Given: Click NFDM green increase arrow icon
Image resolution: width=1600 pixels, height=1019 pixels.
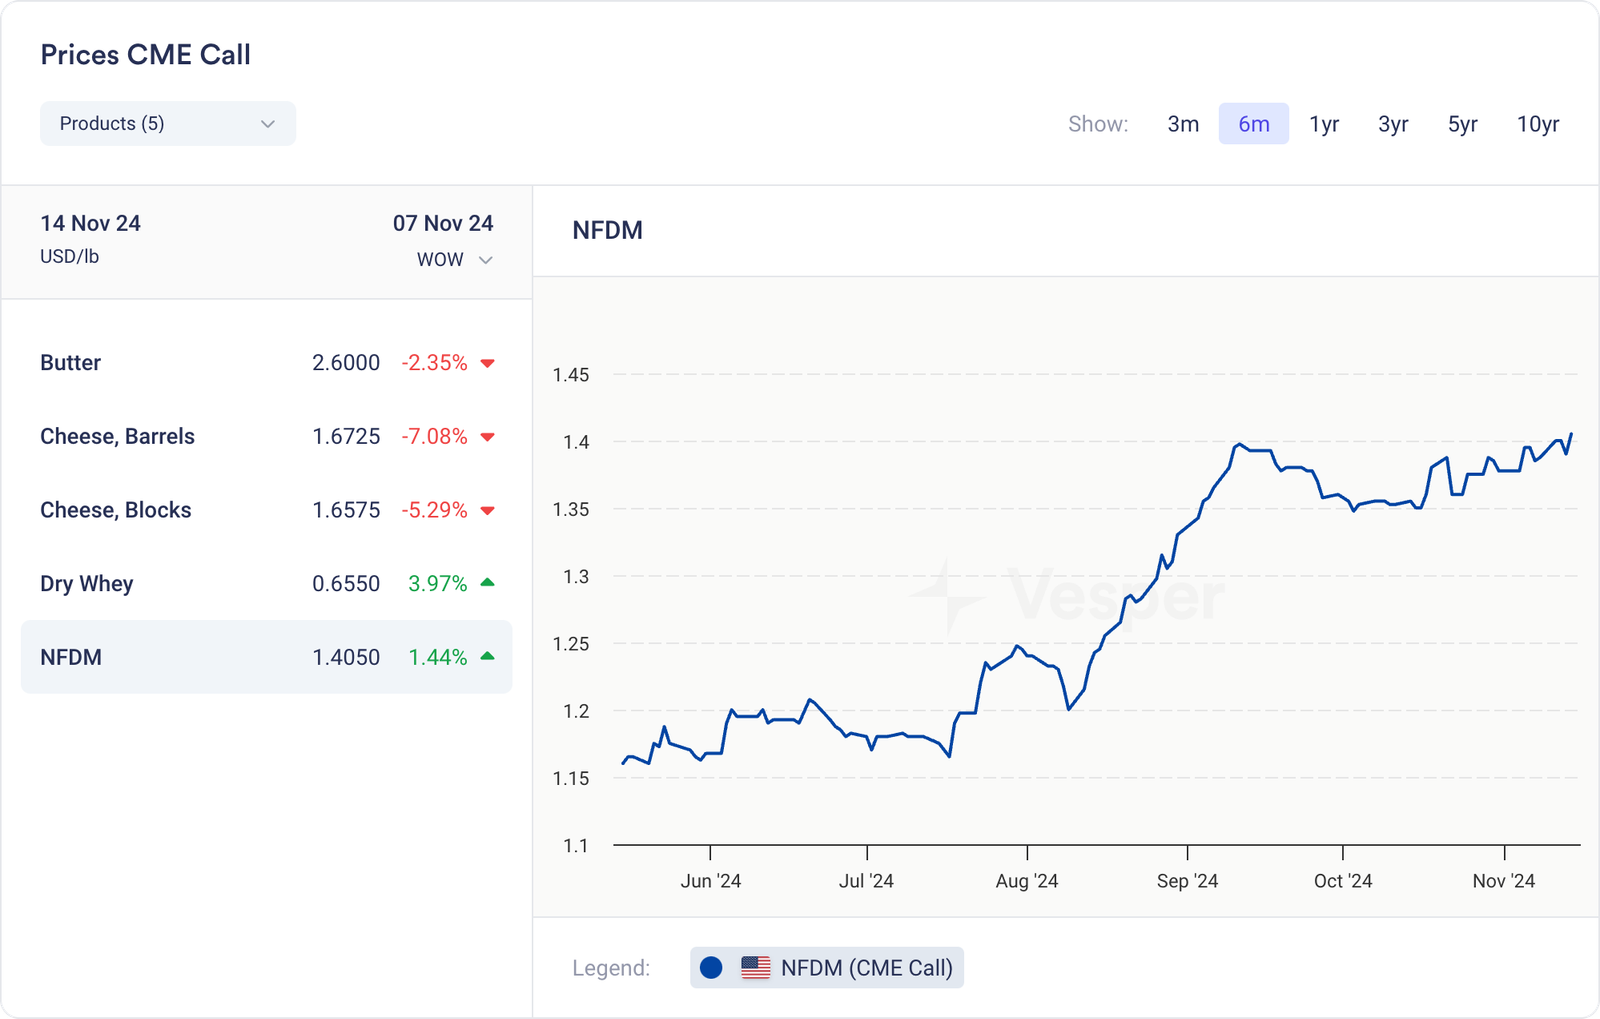Looking at the screenshot, I should (x=488, y=656).
